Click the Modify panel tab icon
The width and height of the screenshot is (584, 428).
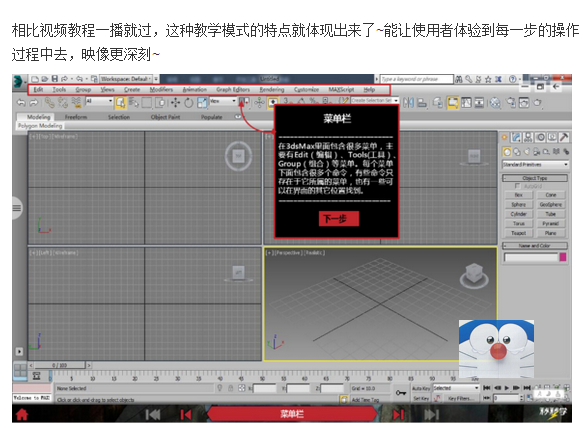click(516, 137)
